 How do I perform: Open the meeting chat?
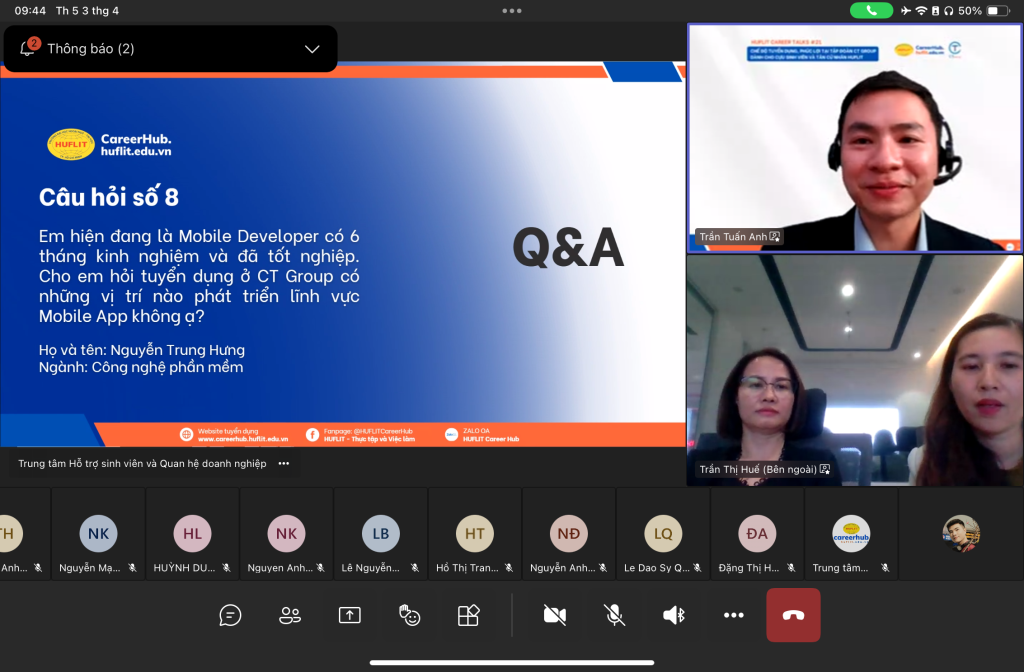point(230,615)
